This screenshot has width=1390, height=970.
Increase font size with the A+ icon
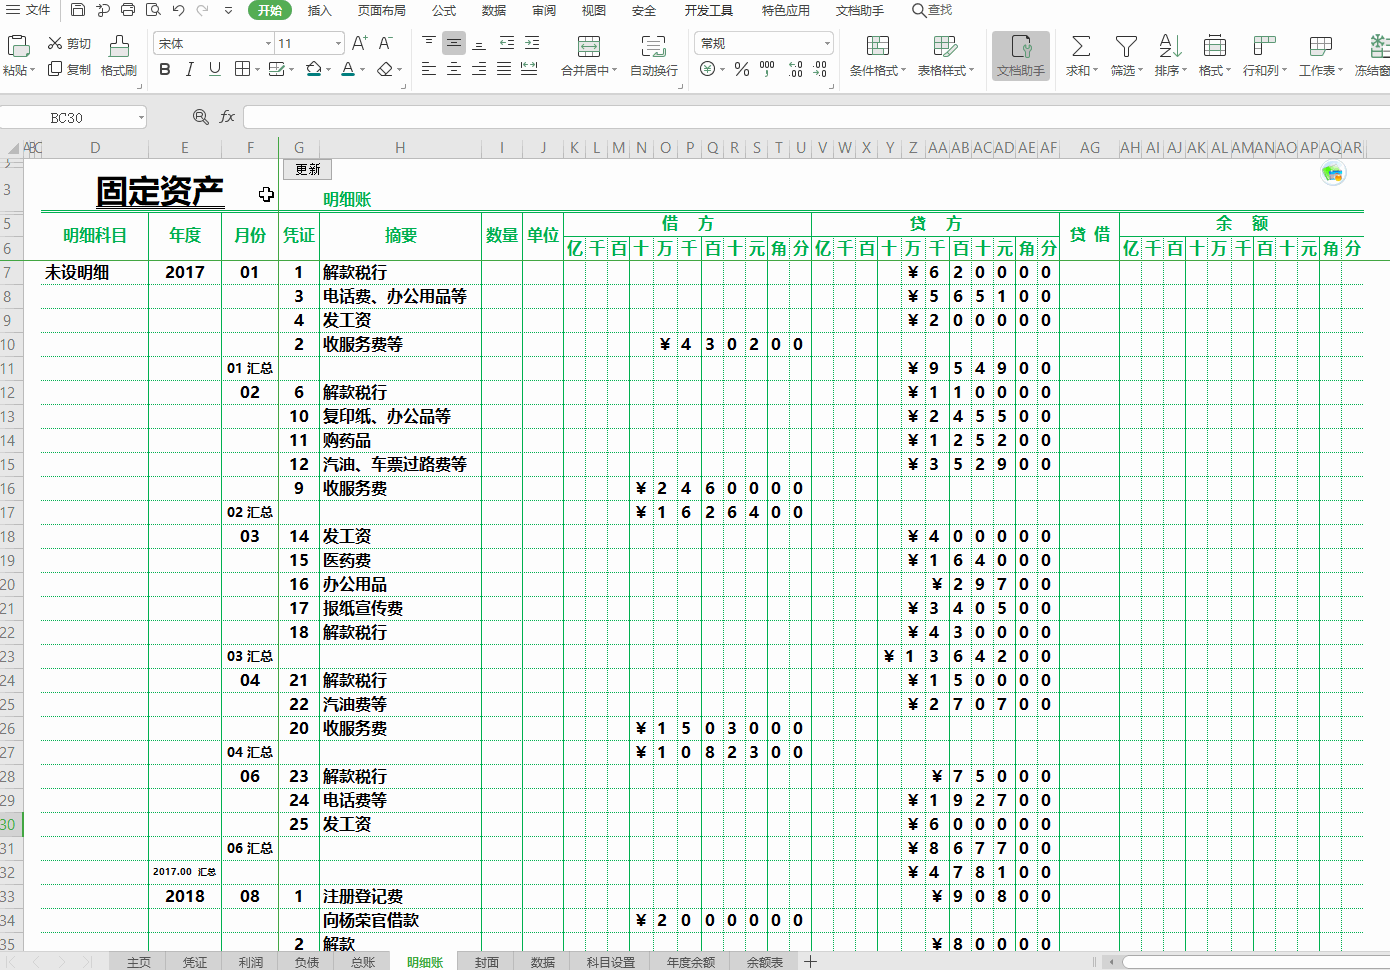(x=360, y=43)
